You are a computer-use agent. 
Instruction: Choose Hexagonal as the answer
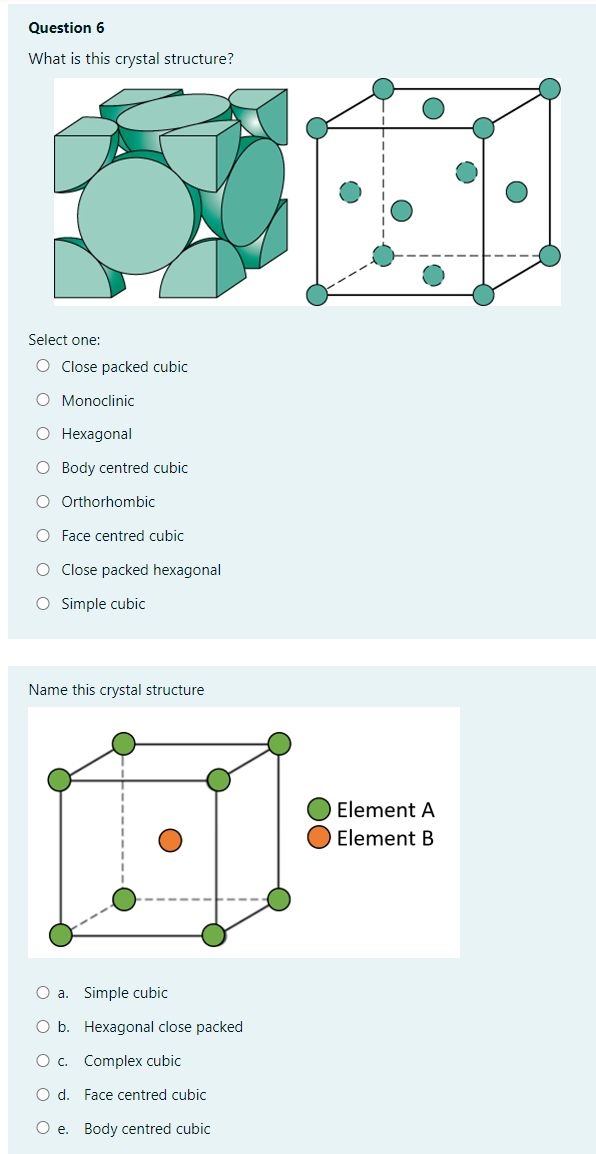pos(43,433)
